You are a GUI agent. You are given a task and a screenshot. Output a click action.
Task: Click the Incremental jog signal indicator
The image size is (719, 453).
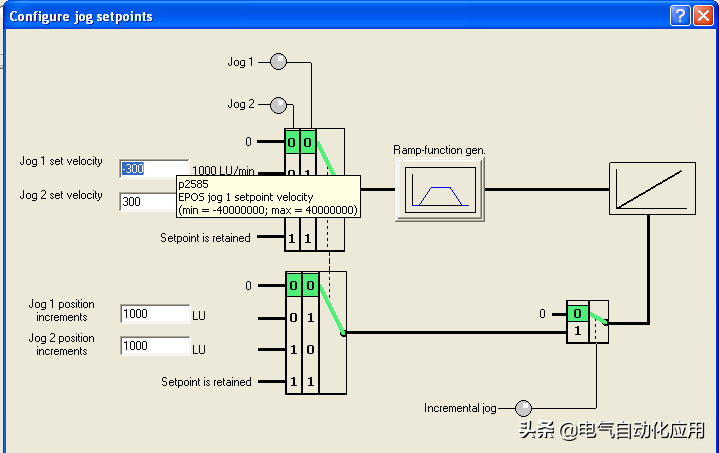tap(523, 408)
